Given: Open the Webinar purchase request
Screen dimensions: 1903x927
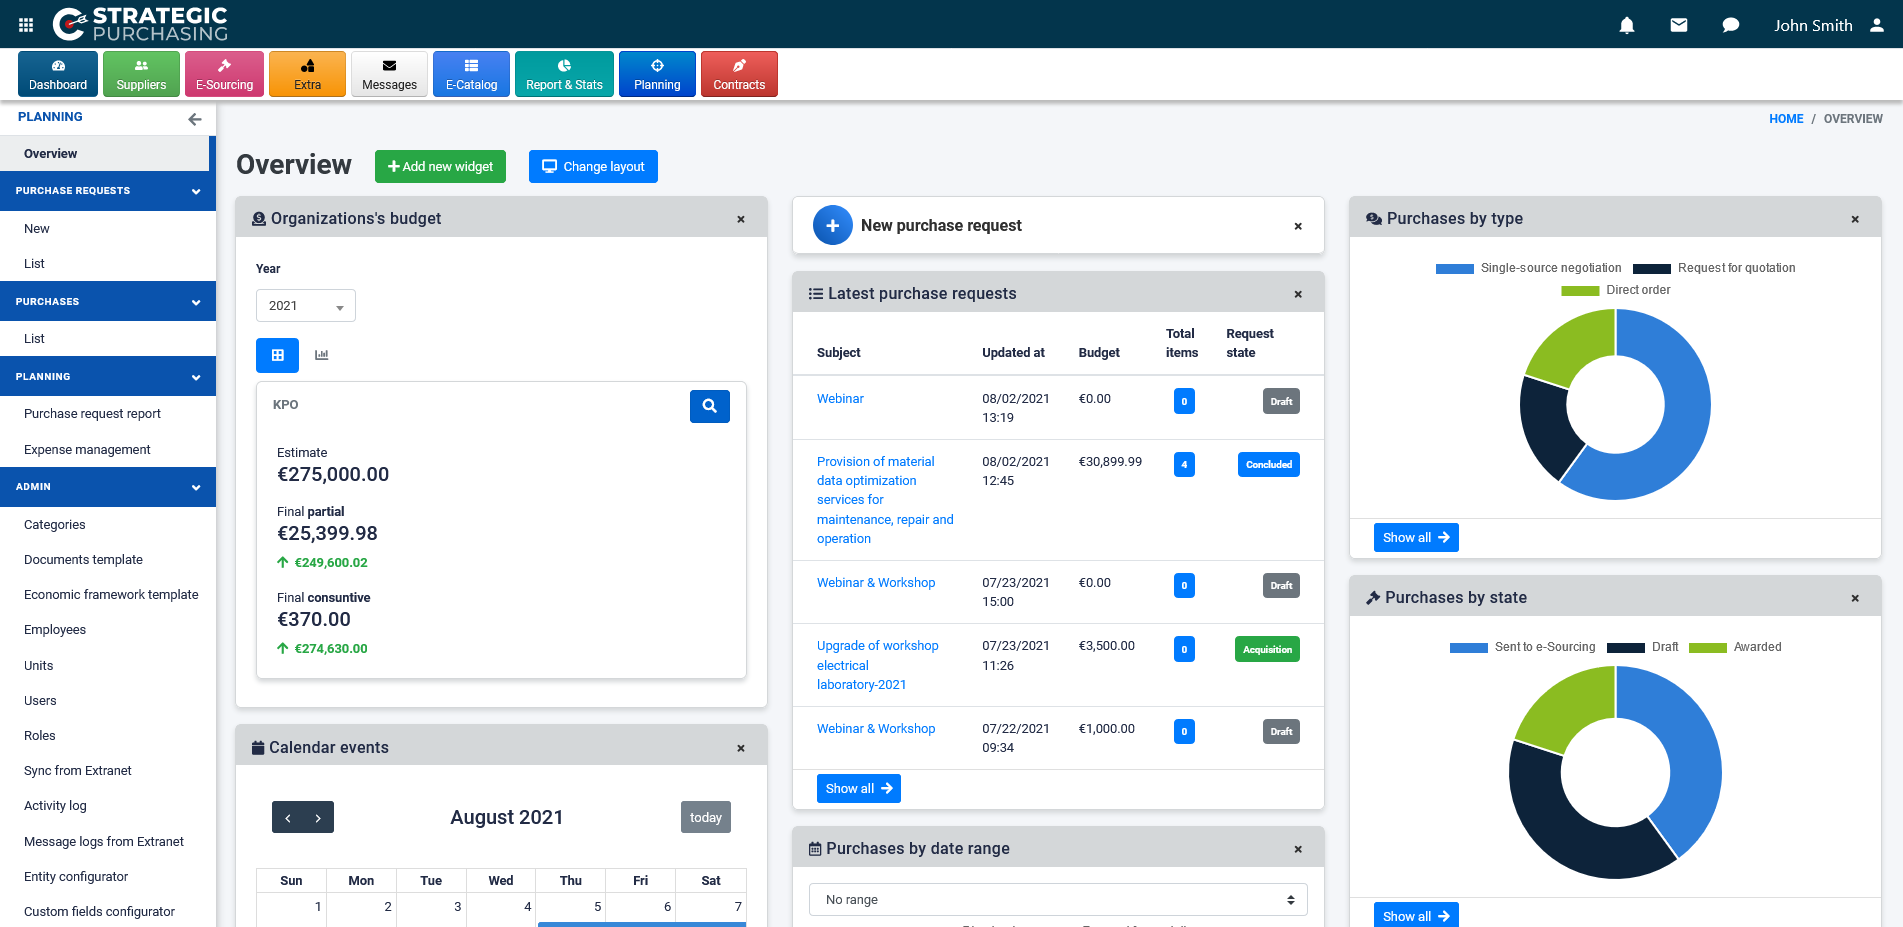Looking at the screenshot, I should tap(840, 398).
